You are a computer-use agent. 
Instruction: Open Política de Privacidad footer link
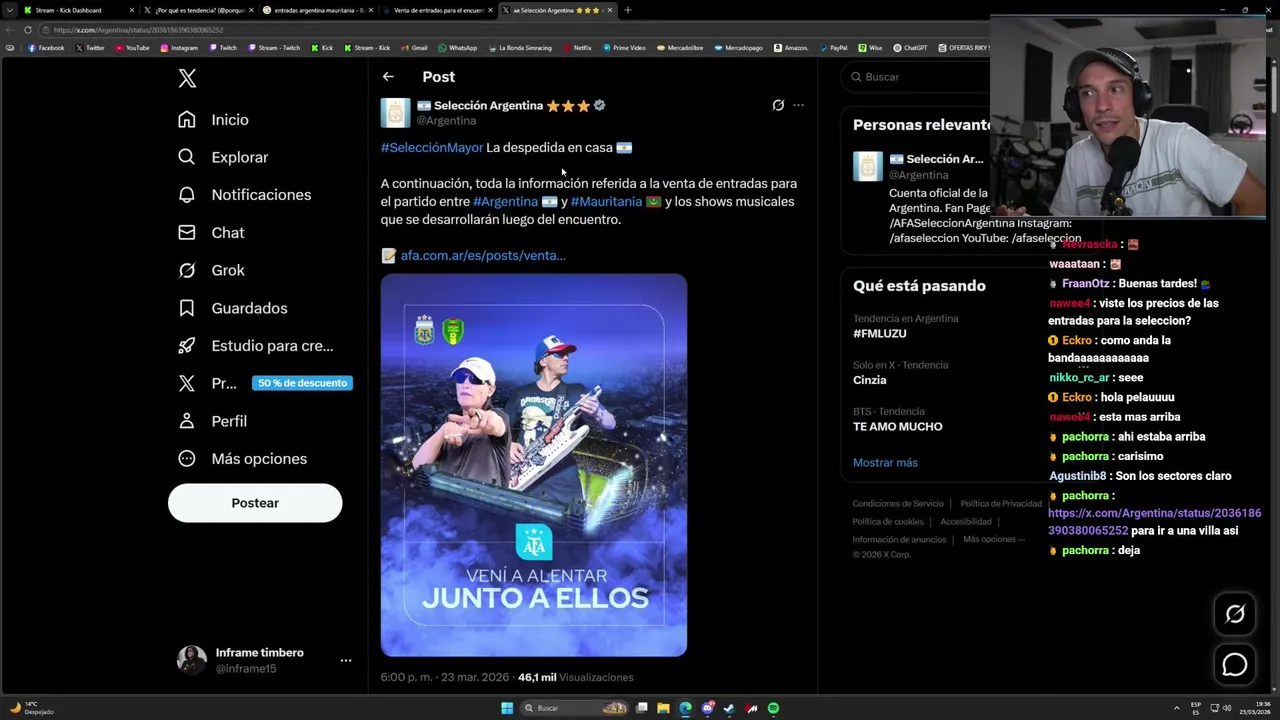[1001, 504]
